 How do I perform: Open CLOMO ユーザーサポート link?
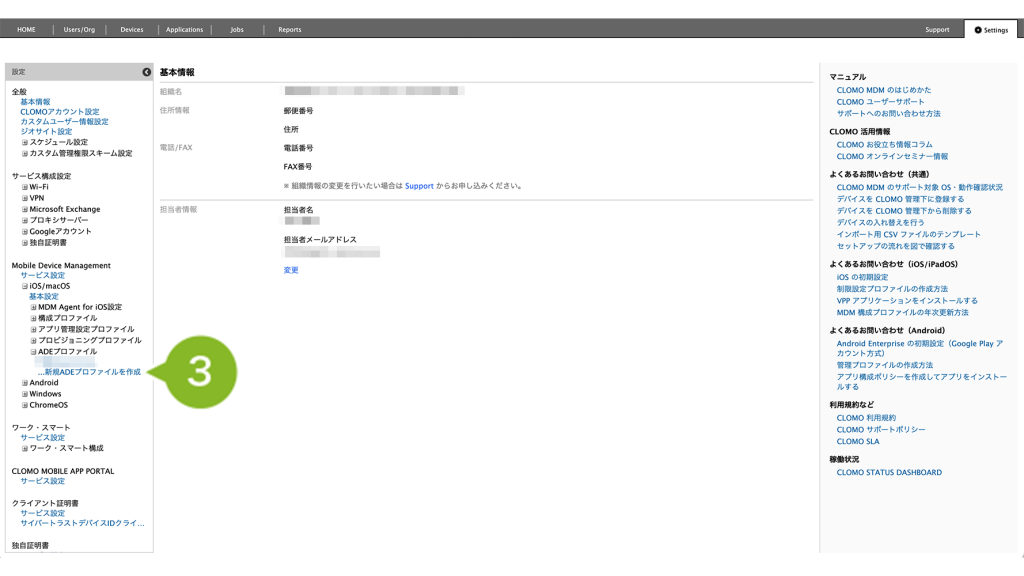coord(880,102)
